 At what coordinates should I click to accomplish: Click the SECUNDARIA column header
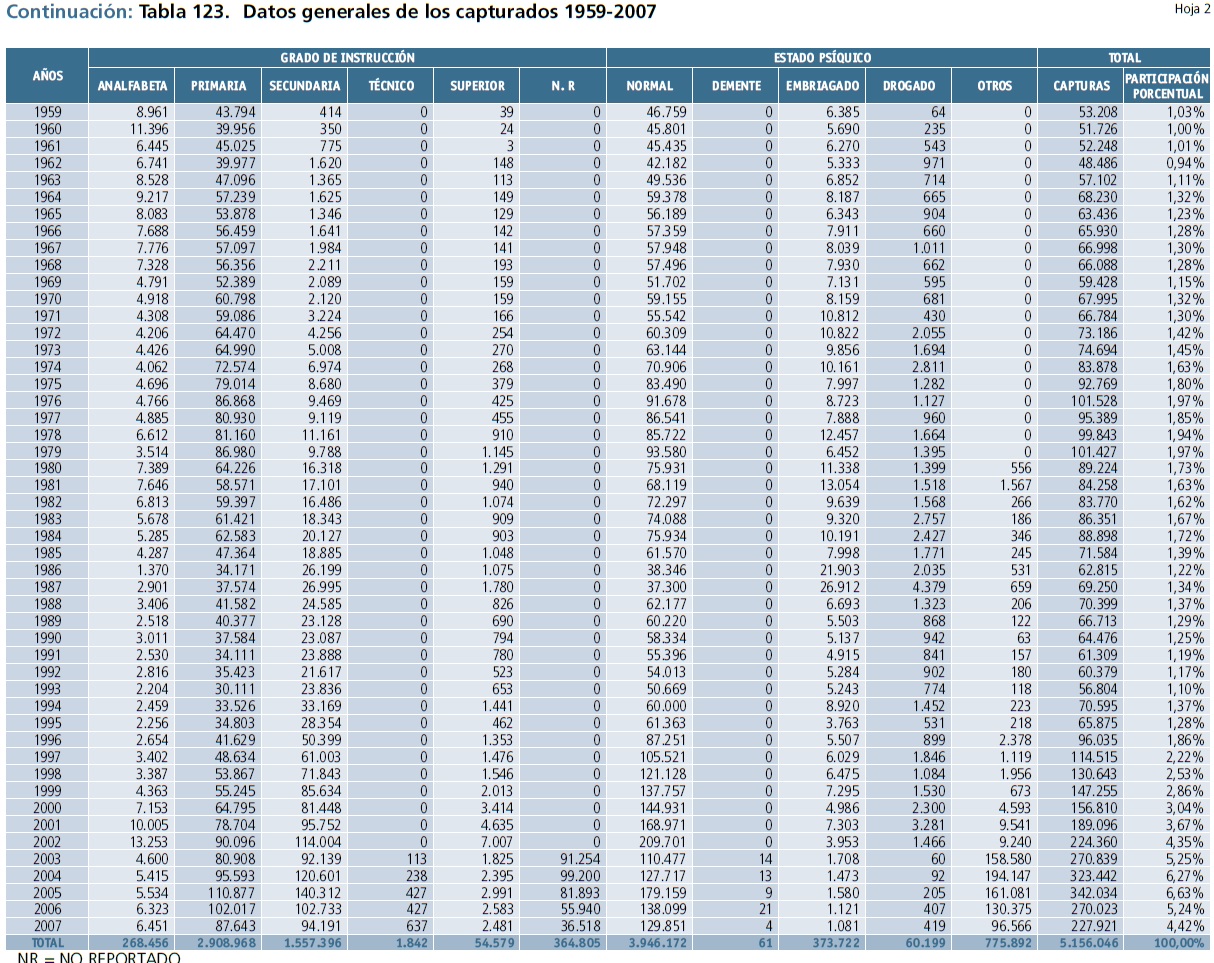(304, 86)
